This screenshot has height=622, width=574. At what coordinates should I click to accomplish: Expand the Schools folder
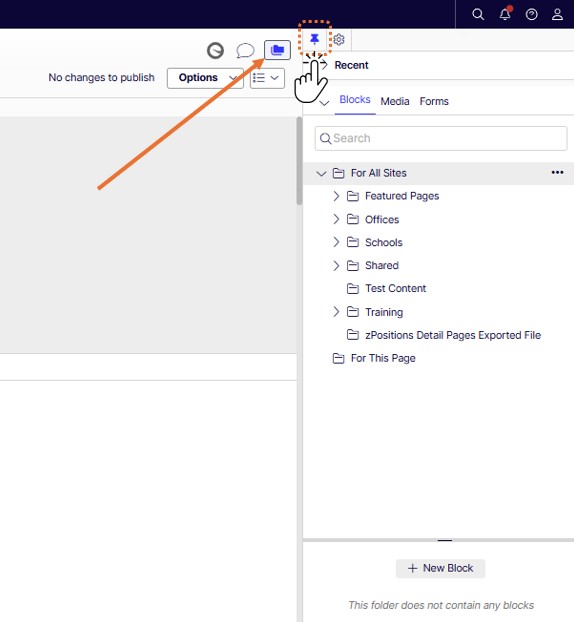pyautogui.click(x=336, y=242)
